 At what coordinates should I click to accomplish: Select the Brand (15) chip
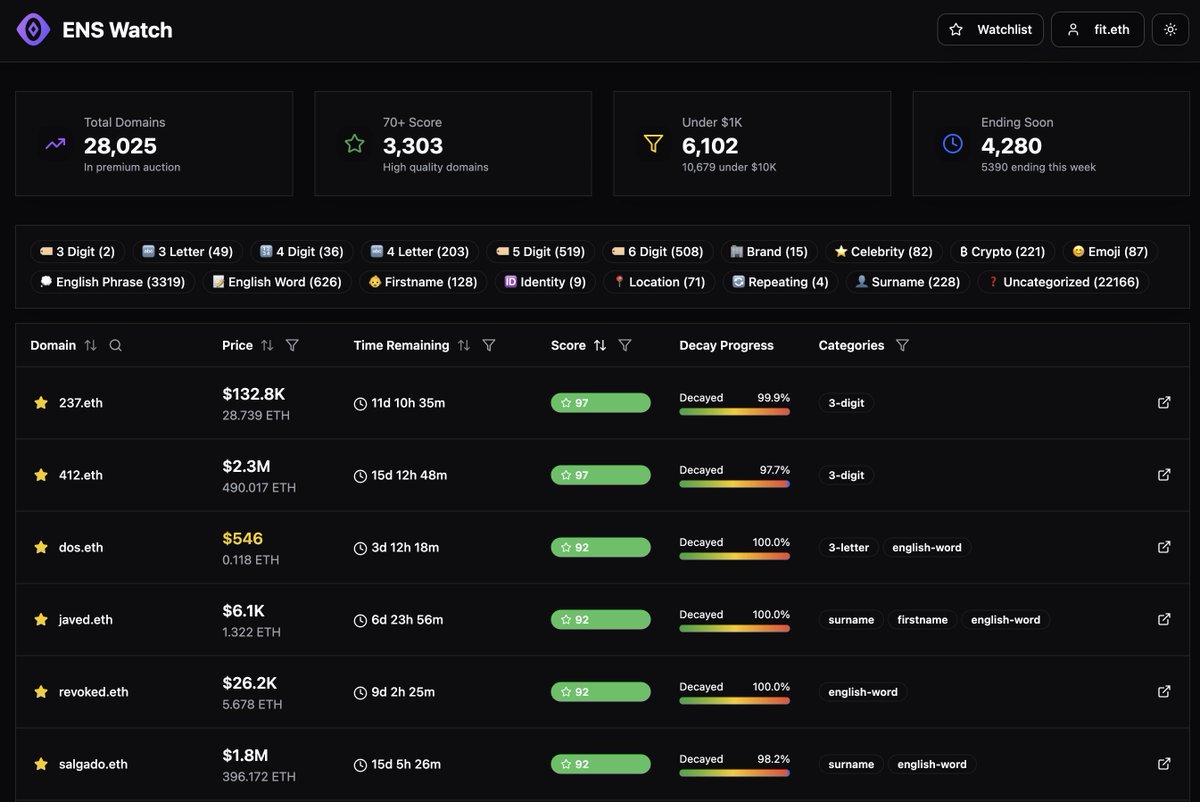point(769,252)
